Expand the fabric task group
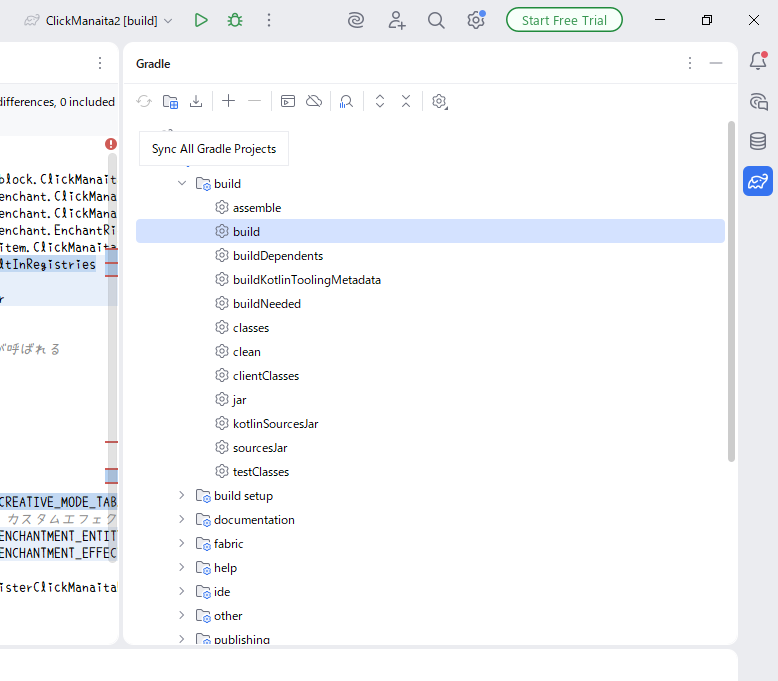 (182, 544)
